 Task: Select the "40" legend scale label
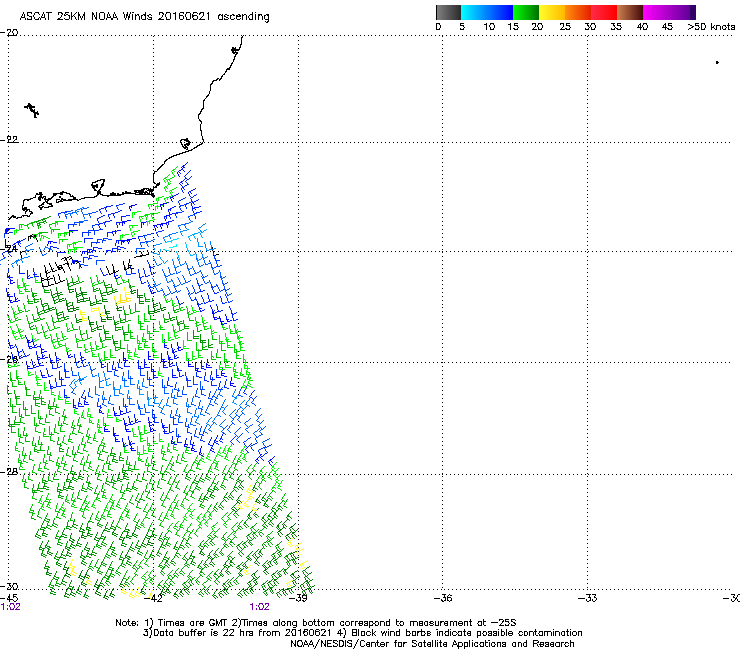point(642,27)
